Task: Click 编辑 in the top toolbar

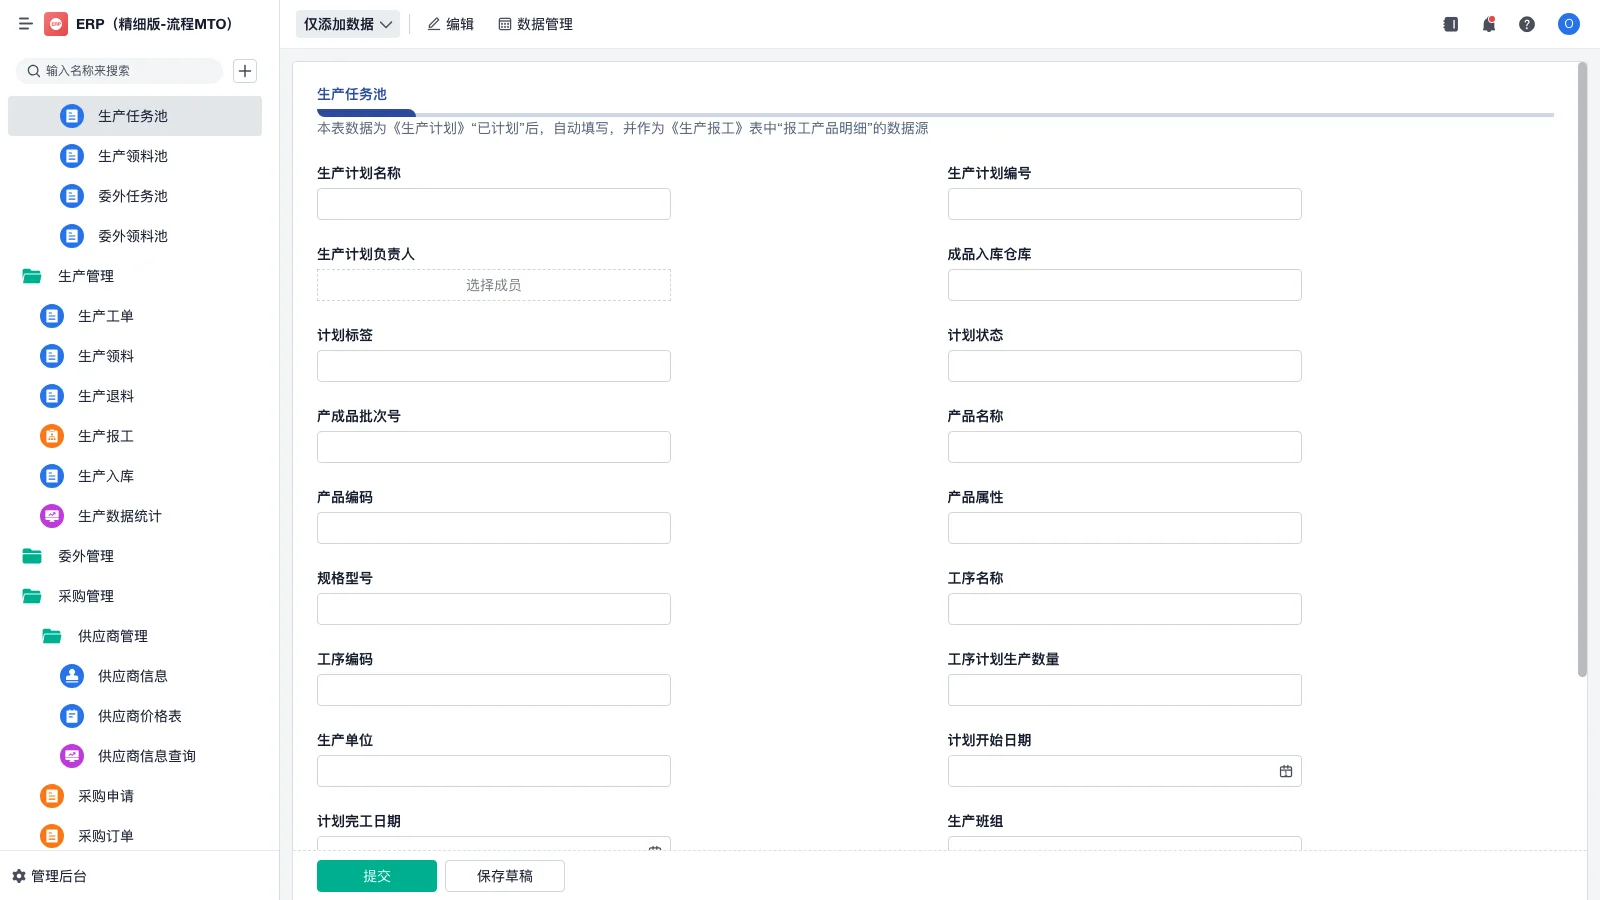Action: point(451,24)
